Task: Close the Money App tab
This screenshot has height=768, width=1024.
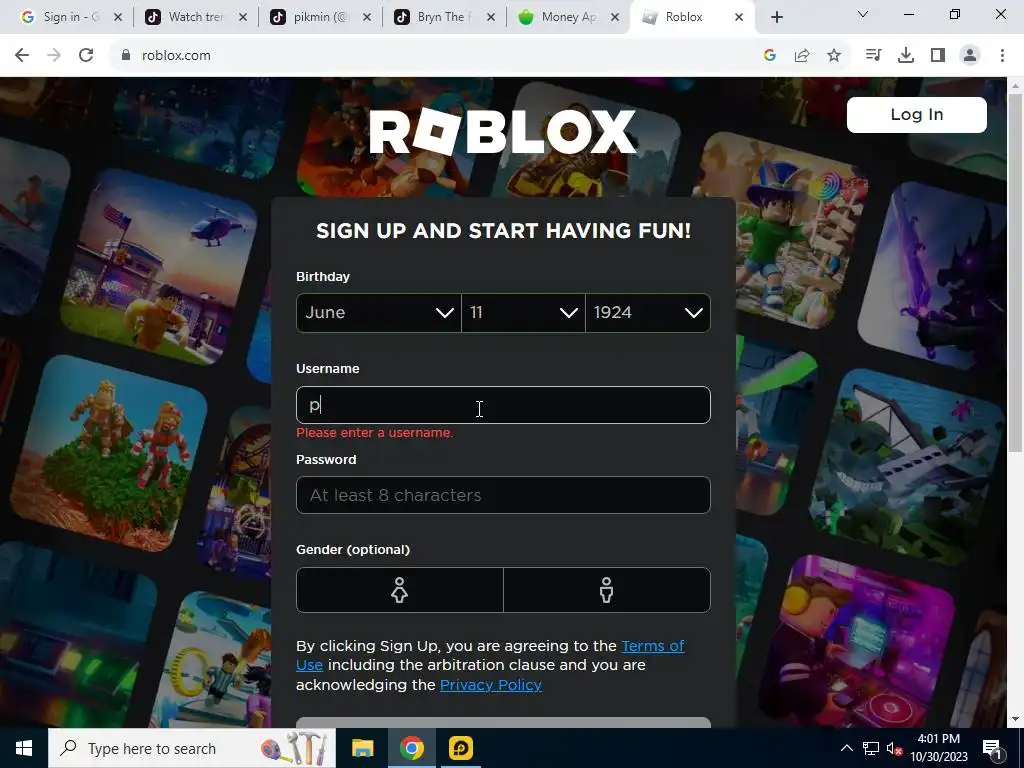Action: [615, 17]
